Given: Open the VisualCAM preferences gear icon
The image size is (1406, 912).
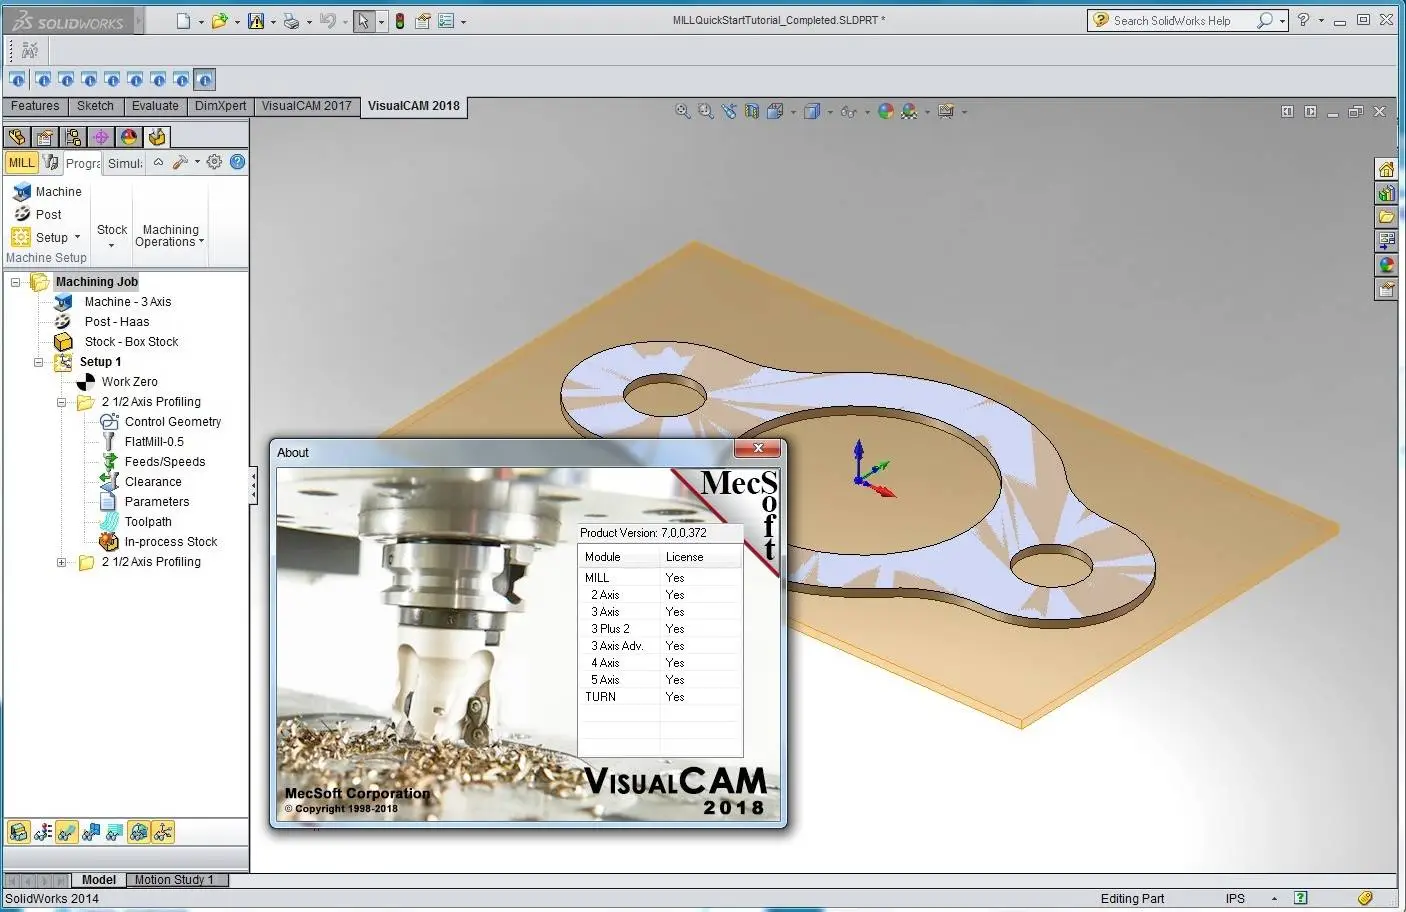Looking at the screenshot, I should pos(214,162).
